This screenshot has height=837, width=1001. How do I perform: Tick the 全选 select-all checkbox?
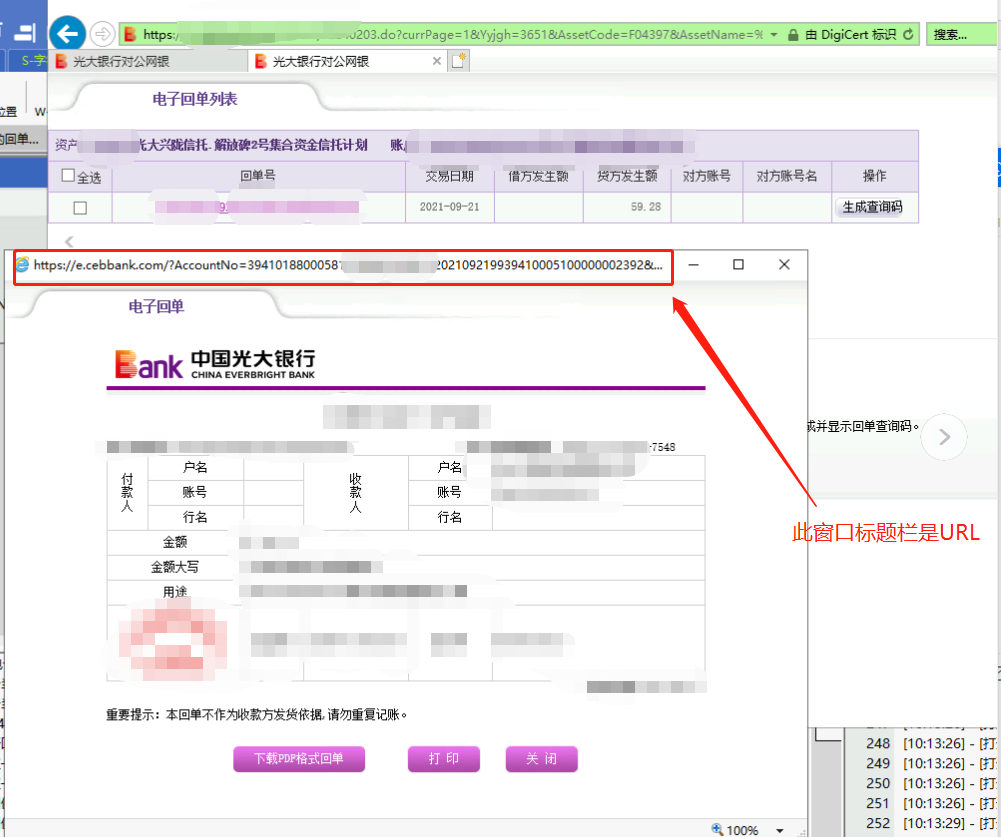click(68, 176)
